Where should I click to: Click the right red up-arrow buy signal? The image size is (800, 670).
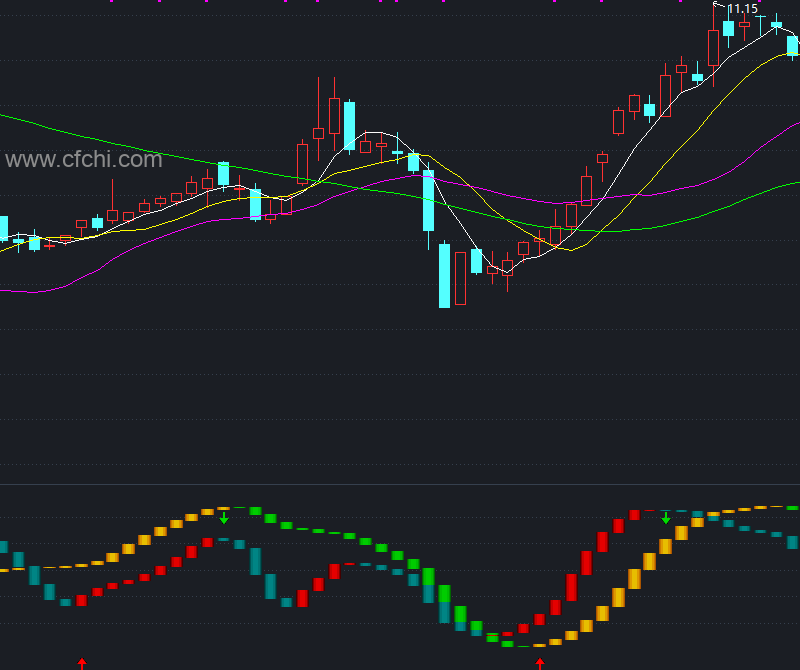pos(540,664)
